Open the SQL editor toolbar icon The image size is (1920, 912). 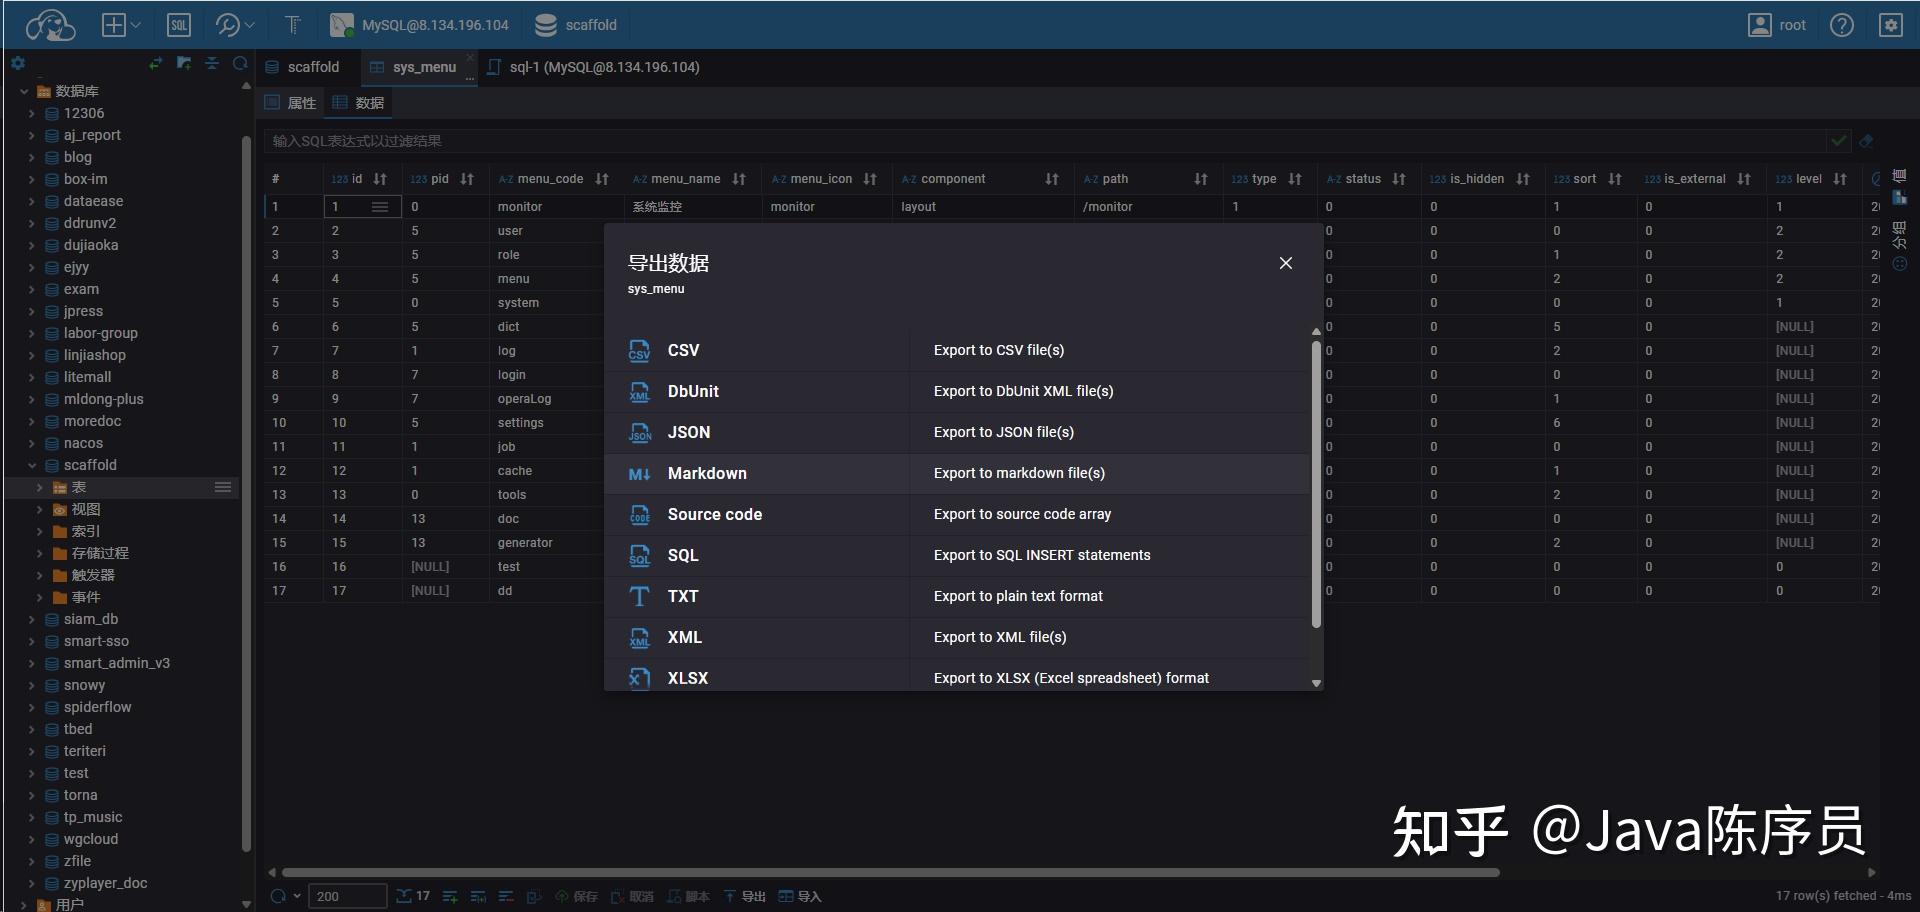click(179, 25)
